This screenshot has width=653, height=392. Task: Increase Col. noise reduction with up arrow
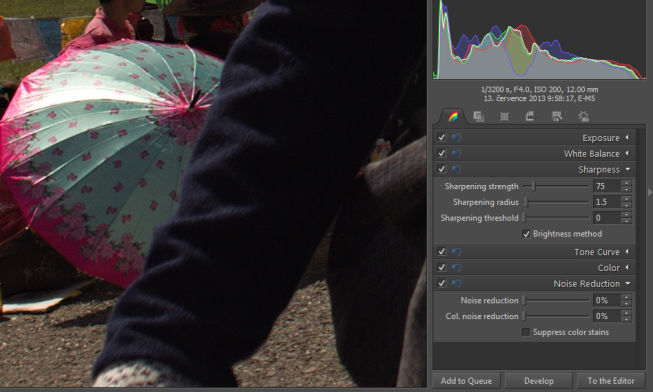(x=626, y=313)
